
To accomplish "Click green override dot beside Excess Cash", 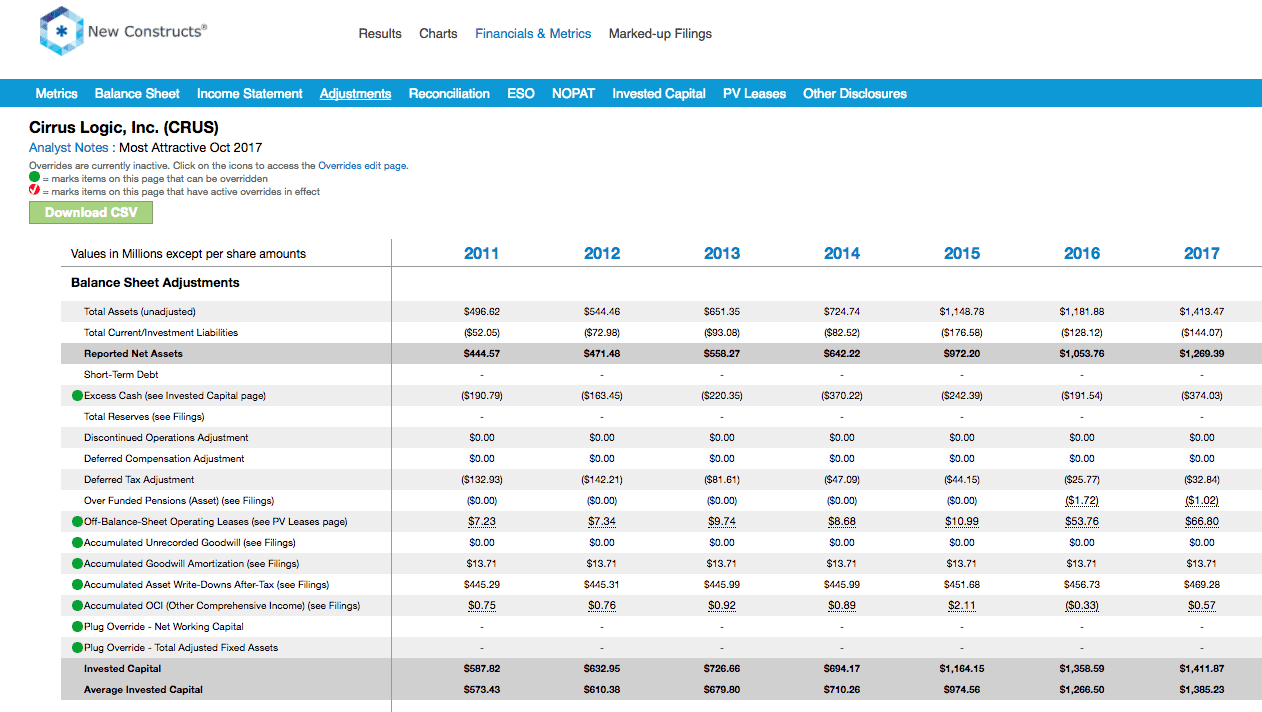I will (78, 396).
